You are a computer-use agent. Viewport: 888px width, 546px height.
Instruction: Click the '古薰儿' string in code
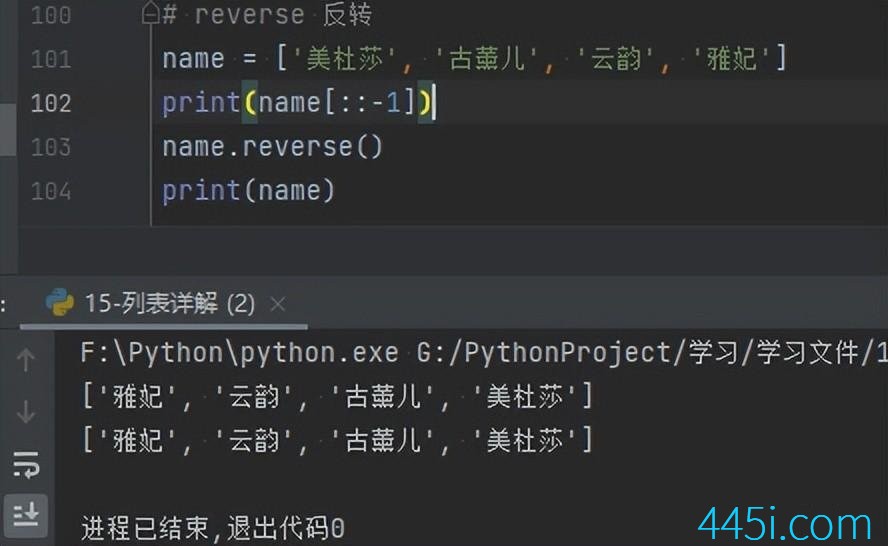tap(487, 59)
